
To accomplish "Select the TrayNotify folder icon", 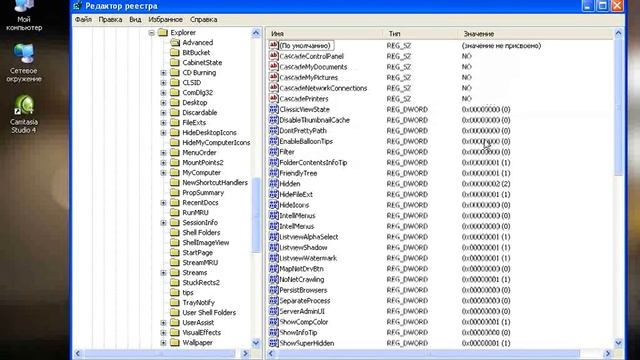I will point(175,302).
